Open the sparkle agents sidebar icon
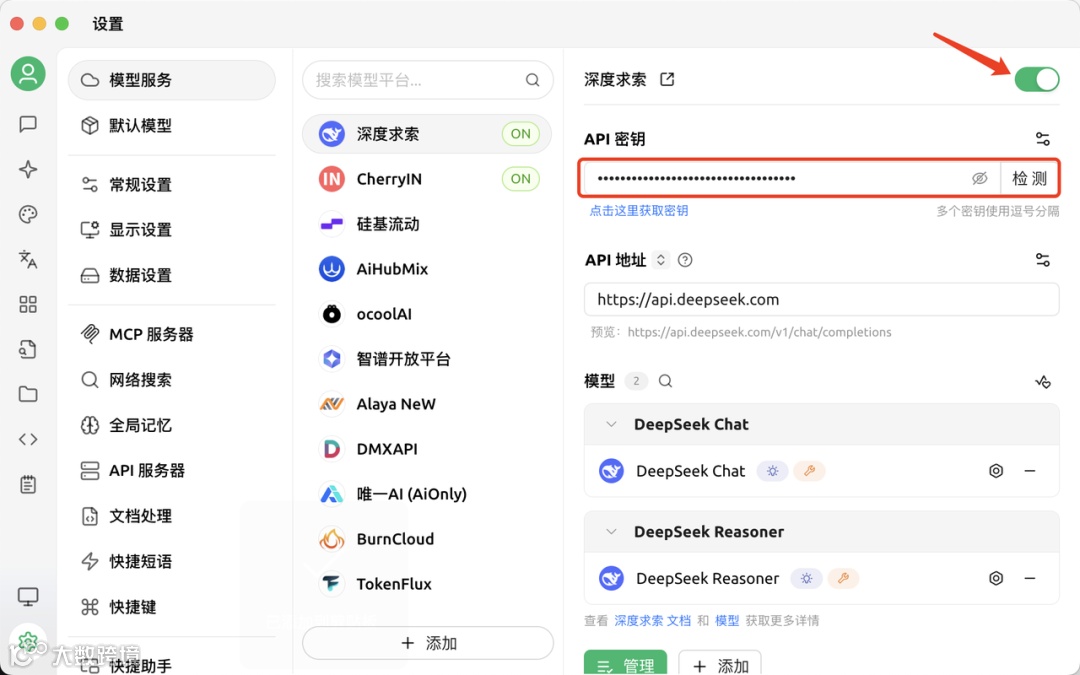 28,169
